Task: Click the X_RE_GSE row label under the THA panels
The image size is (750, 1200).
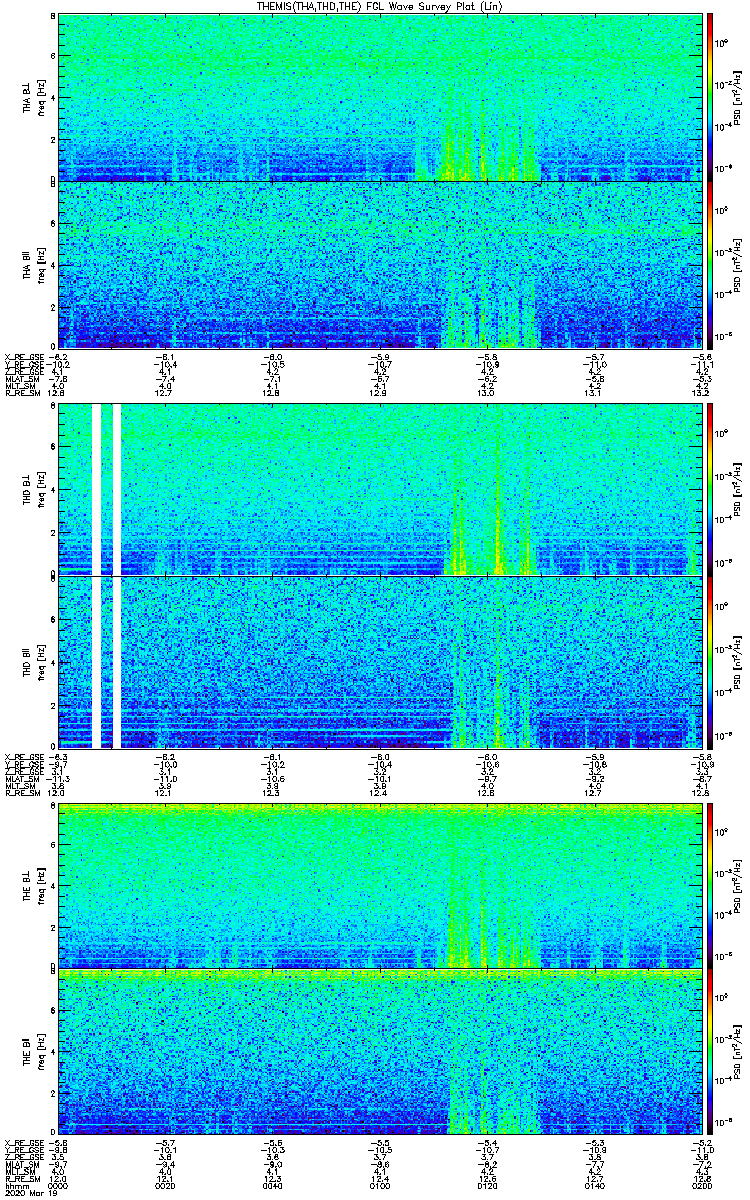Action: click(x=24, y=357)
